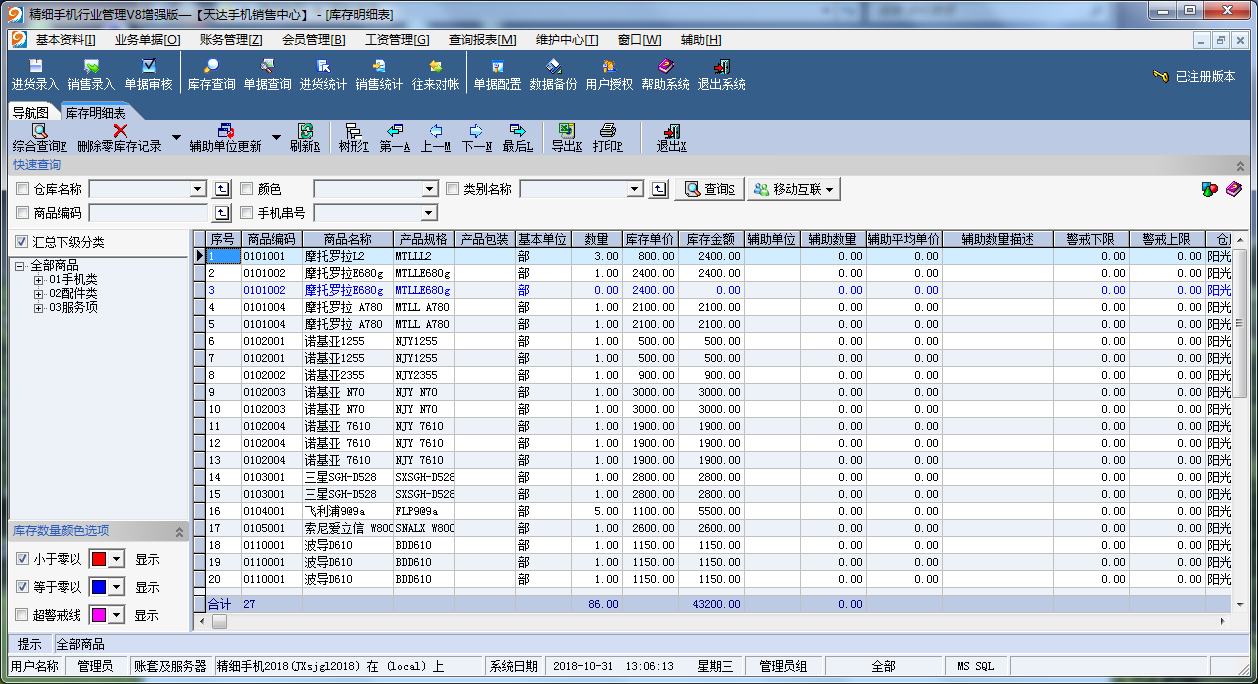Expand the 03服务项 tree node
The image size is (1258, 684).
(x=39, y=308)
